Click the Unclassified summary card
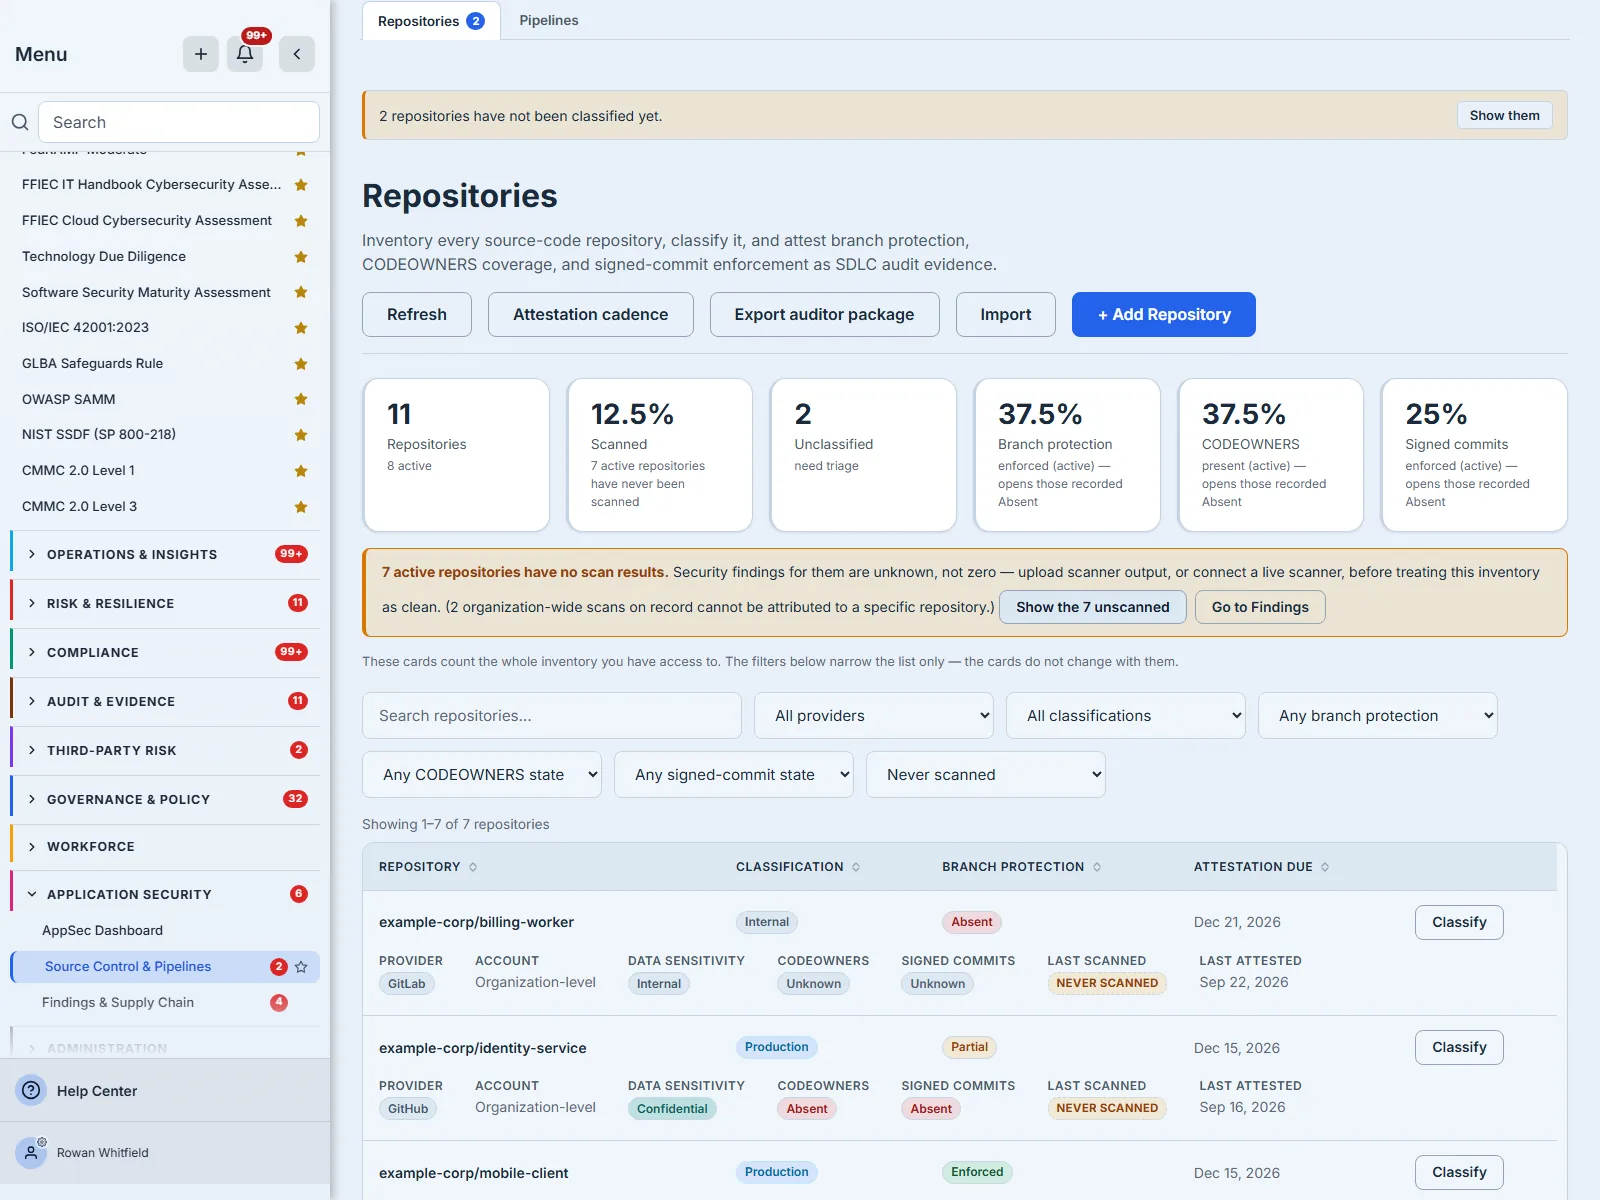 point(863,455)
